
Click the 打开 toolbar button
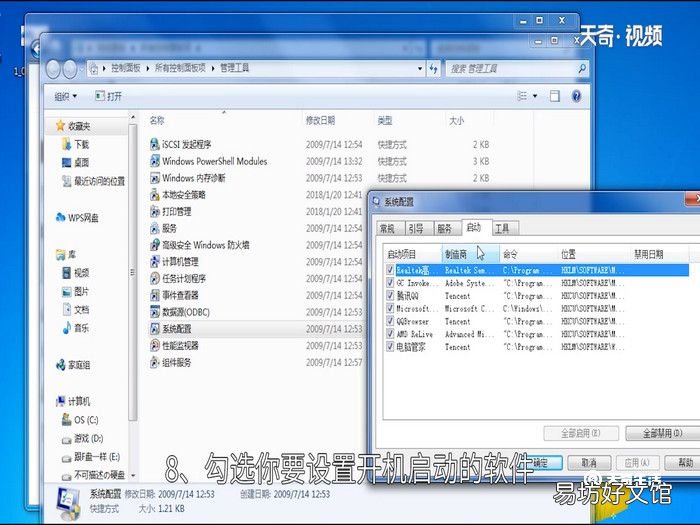tap(108, 96)
